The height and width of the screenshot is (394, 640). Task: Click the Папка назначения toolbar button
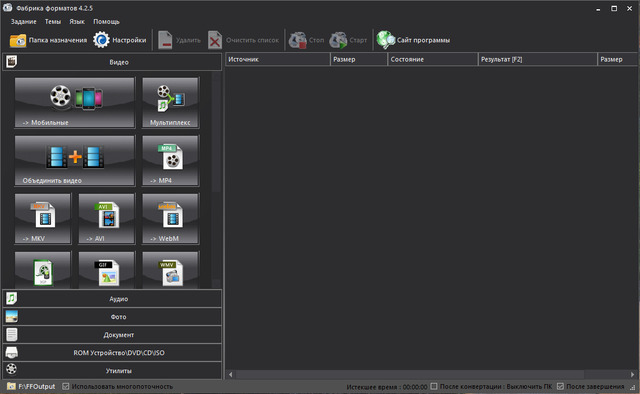tap(48, 40)
